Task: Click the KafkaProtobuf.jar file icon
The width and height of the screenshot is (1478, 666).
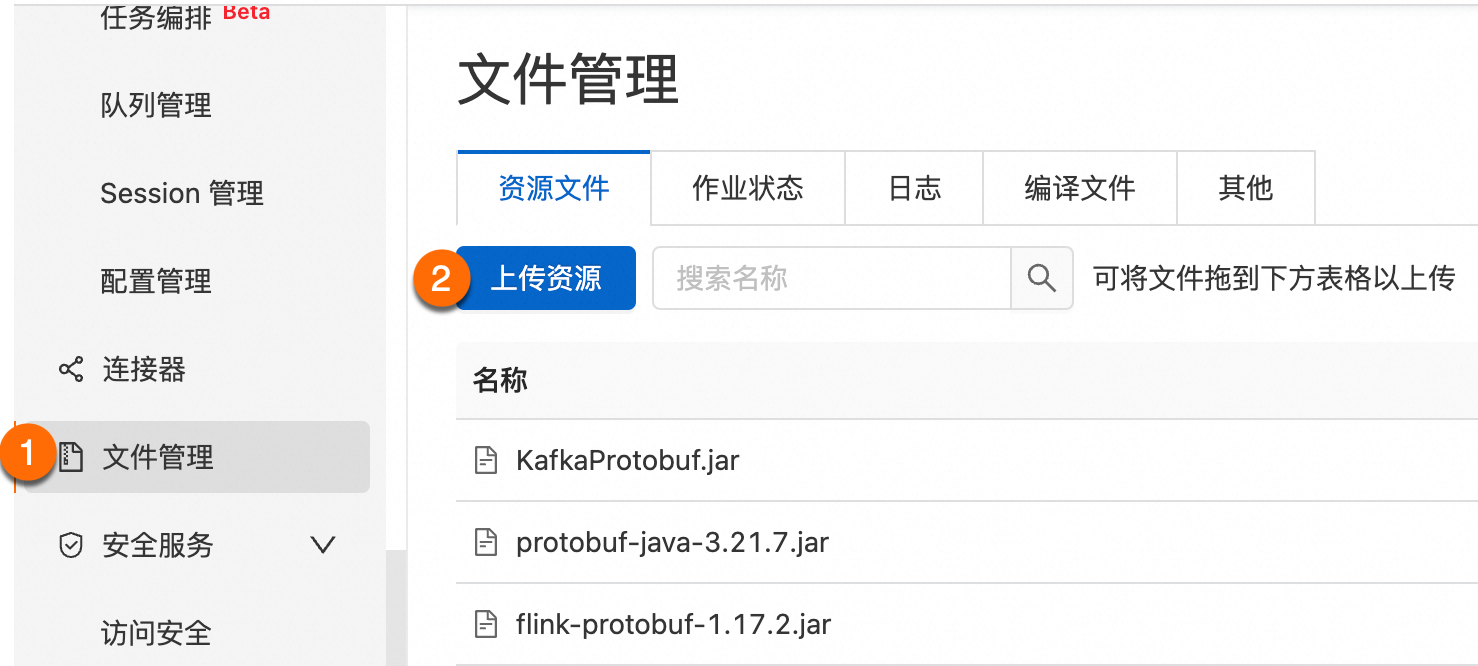Action: coord(485,461)
